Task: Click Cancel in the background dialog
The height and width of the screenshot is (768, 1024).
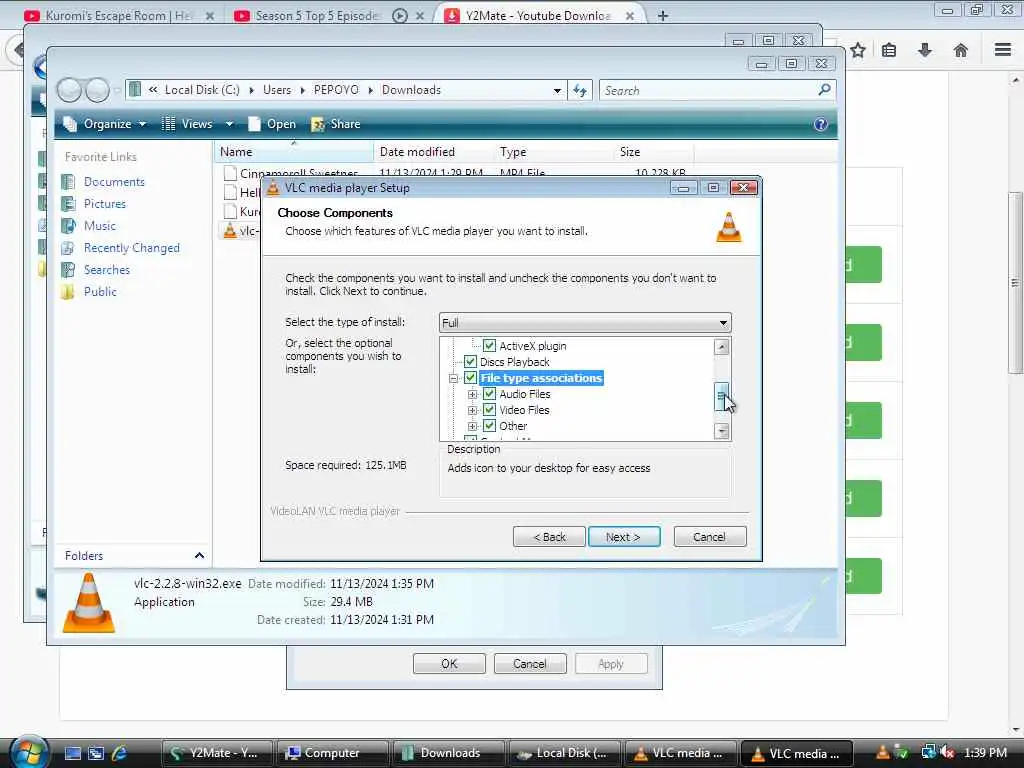Action: (x=530, y=664)
